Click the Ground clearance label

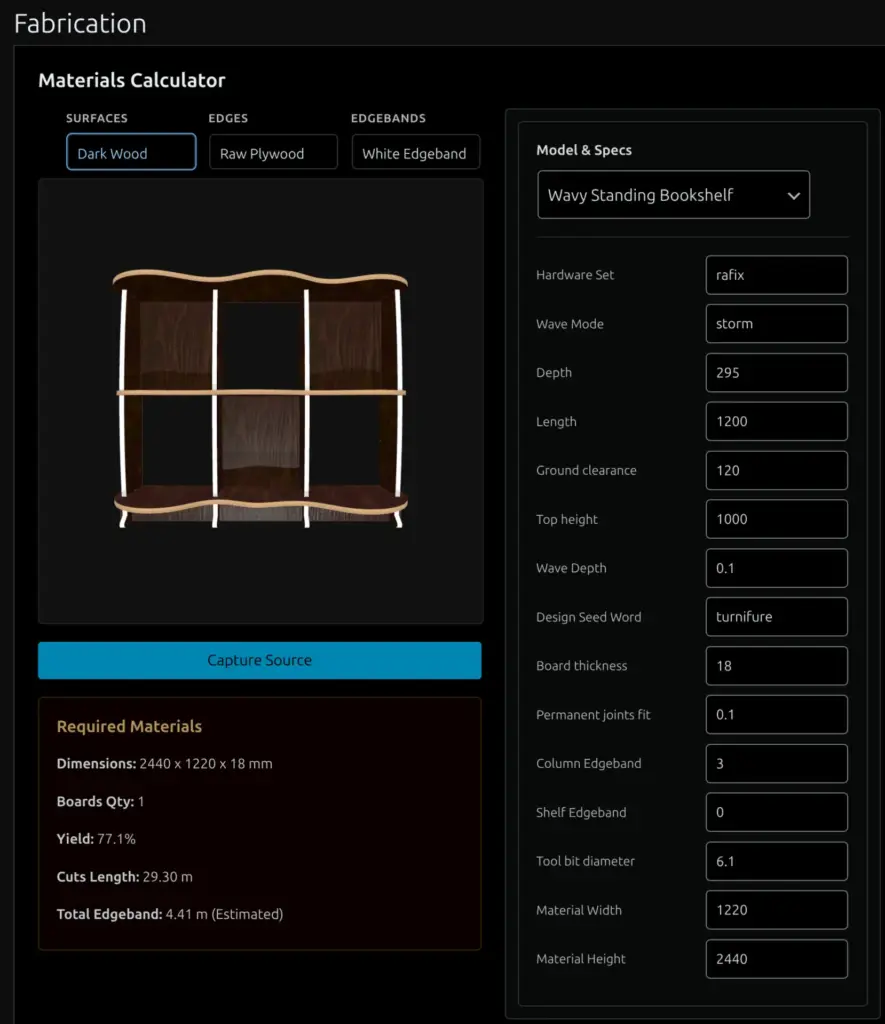click(x=586, y=470)
